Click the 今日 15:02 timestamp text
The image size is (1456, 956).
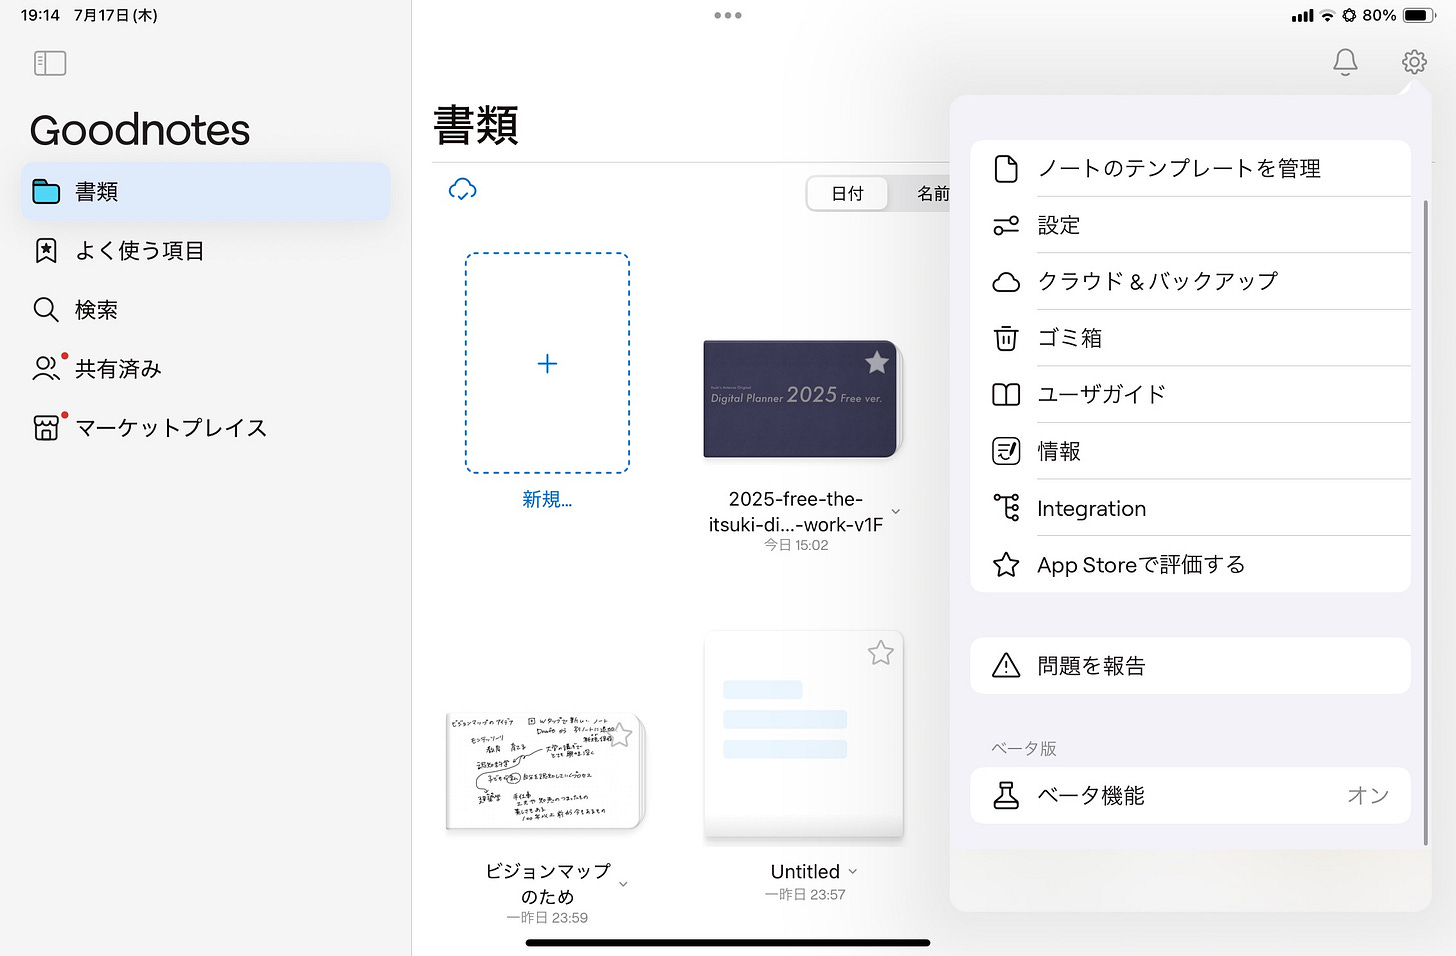click(x=796, y=545)
